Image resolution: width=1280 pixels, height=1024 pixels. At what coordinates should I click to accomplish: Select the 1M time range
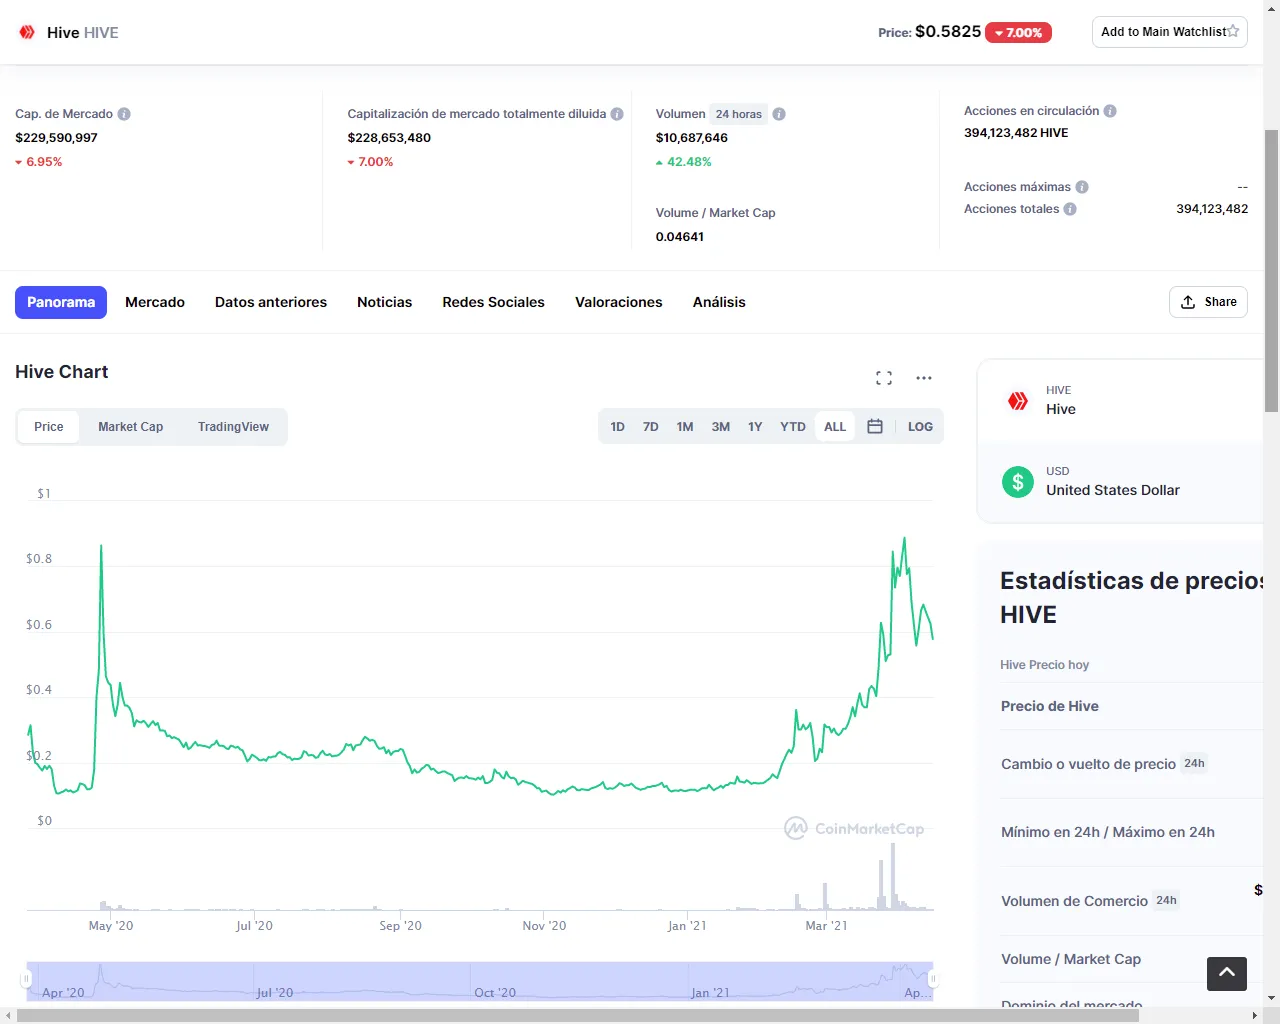click(685, 426)
